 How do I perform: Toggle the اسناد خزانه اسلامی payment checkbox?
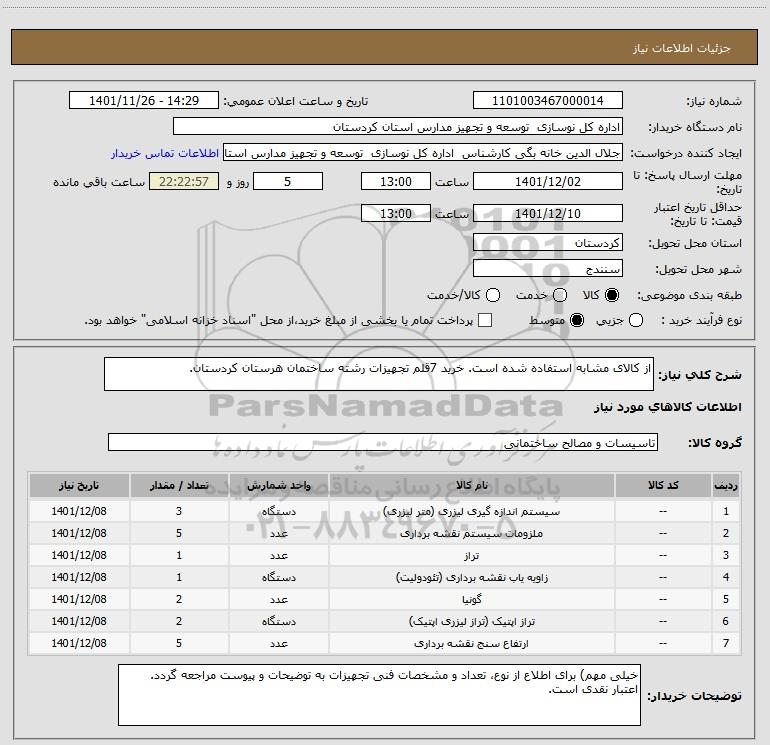tap(485, 320)
